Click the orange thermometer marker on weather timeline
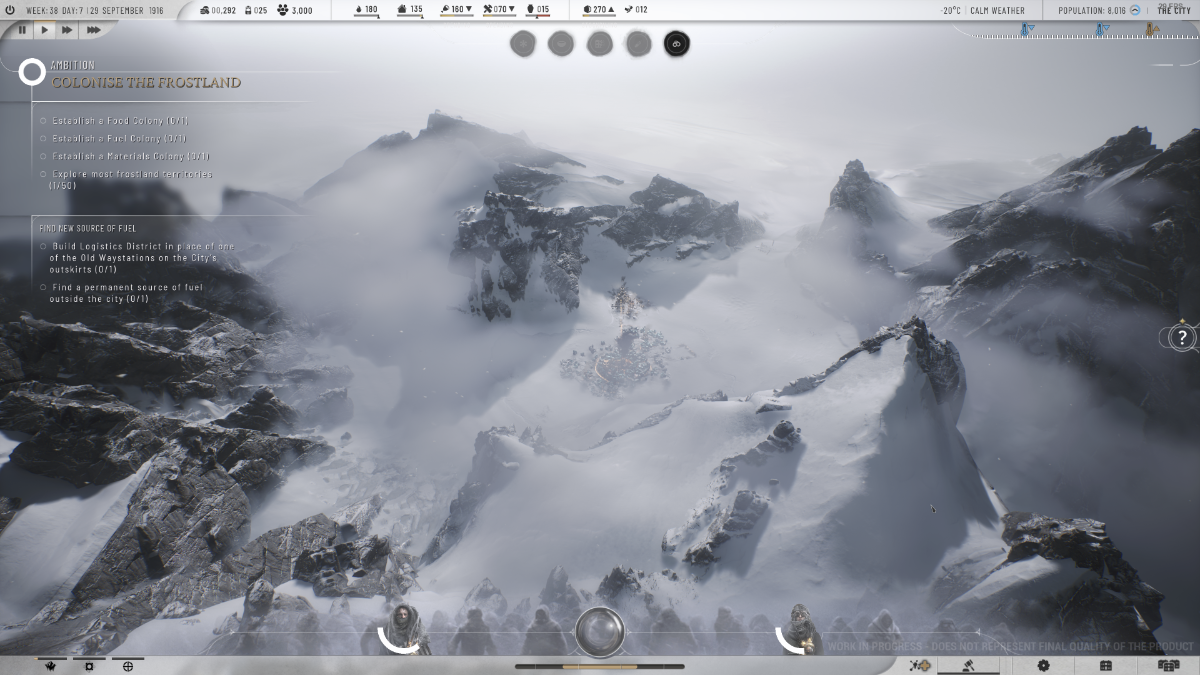Screen dimensions: 1200x675 (x=1151, y=30)
